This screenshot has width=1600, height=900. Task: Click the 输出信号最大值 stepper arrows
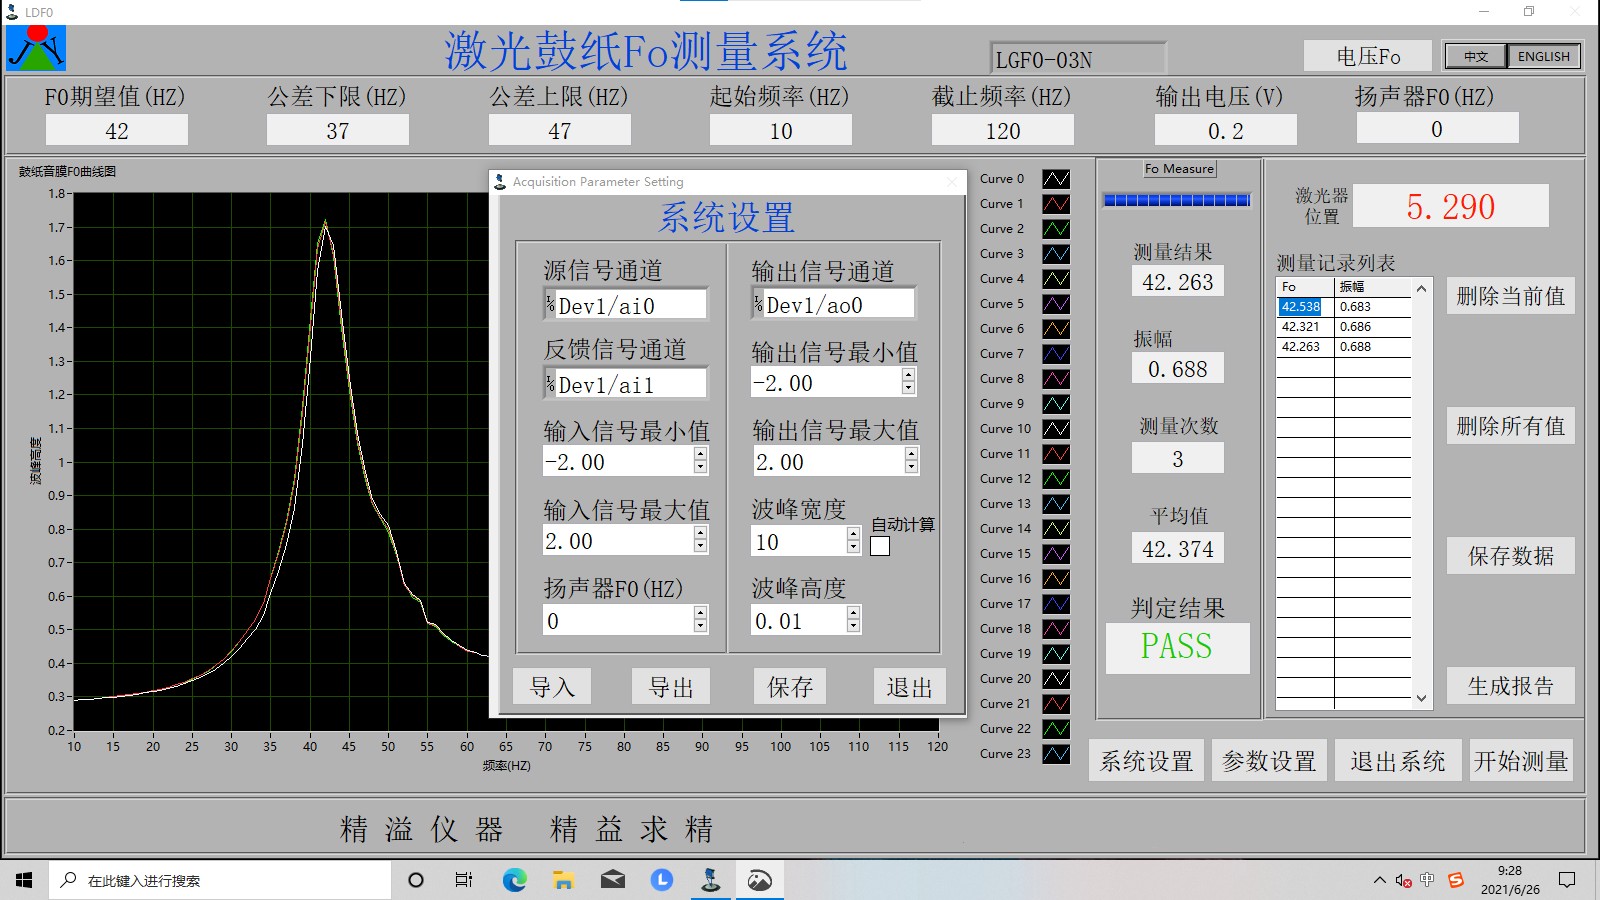click(x=911, y=461)
